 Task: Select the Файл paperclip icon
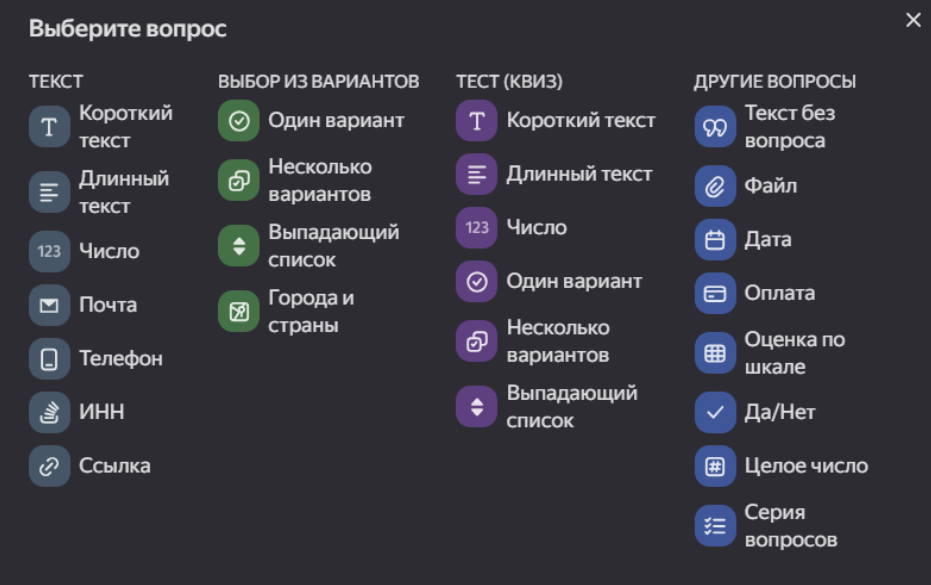pyautogui.click(x=715, y=187)
